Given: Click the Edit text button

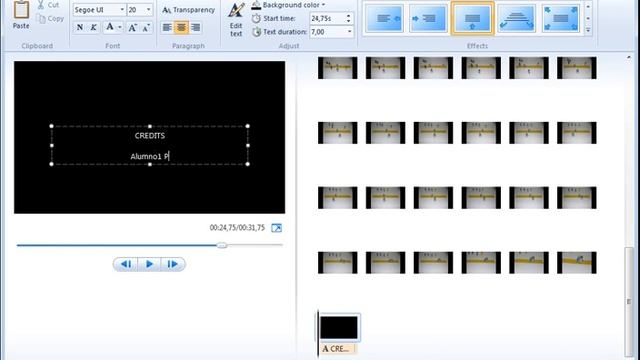Looking at the screenshot, I should [236, 20].
